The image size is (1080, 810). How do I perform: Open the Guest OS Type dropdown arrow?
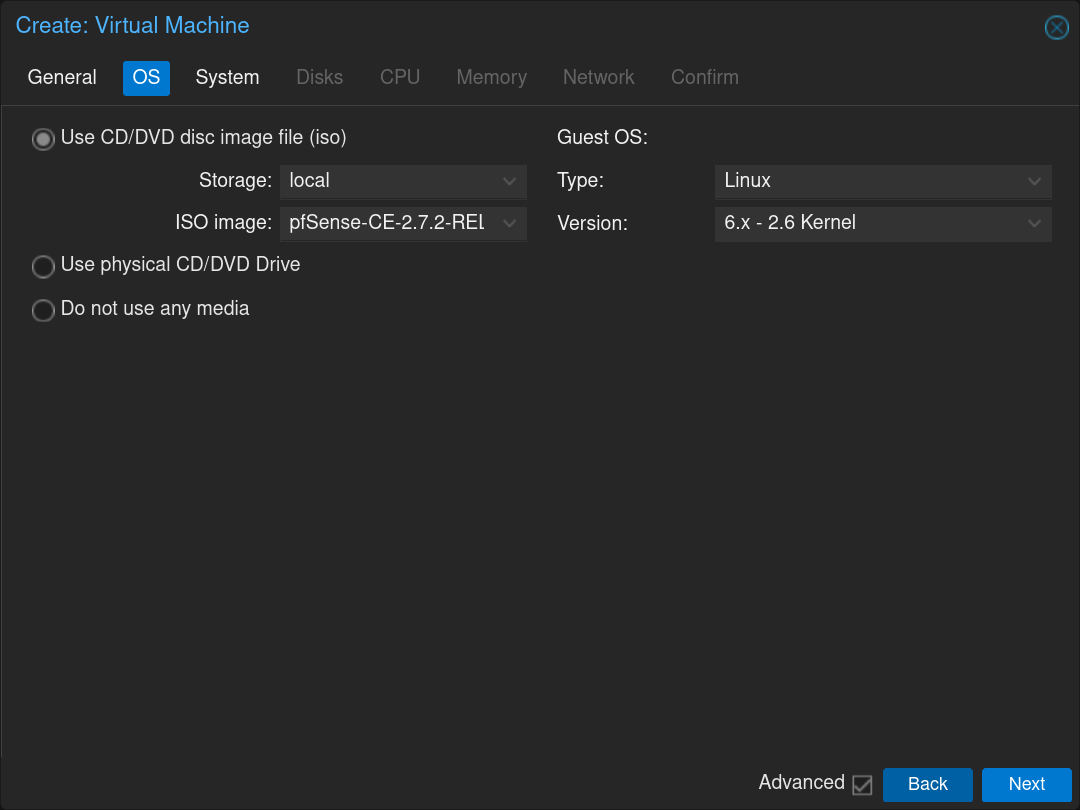pos(1034,181)
